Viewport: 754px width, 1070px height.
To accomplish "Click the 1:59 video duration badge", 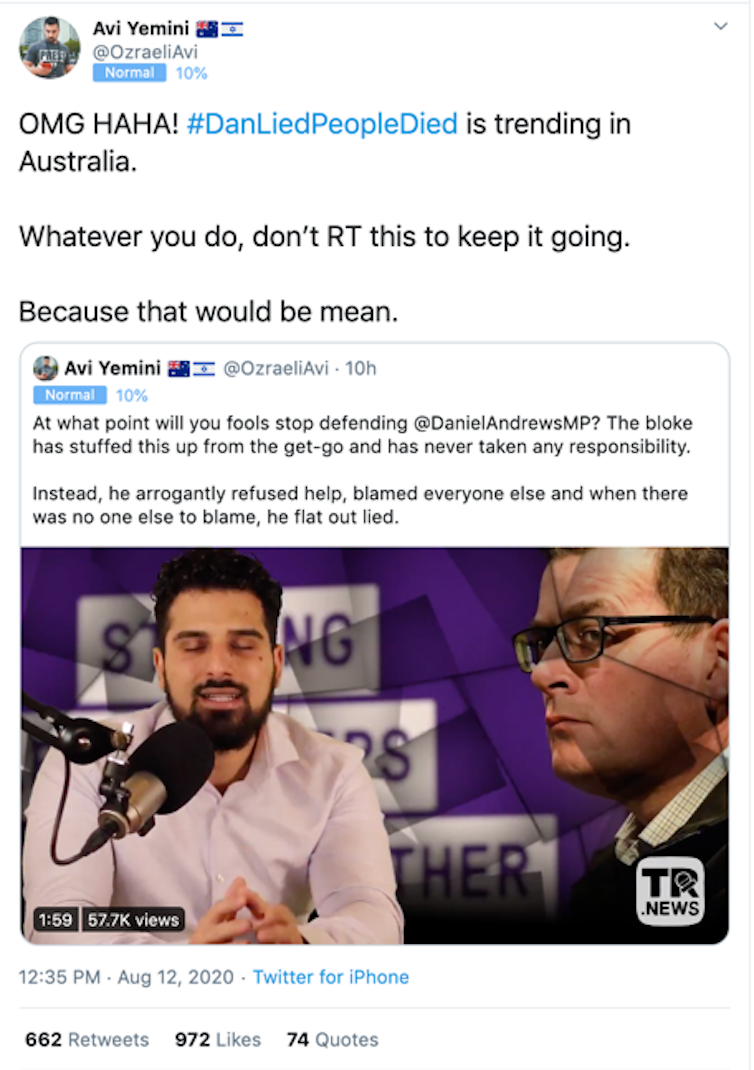I will pyautogui.click(x=56, y=919).
